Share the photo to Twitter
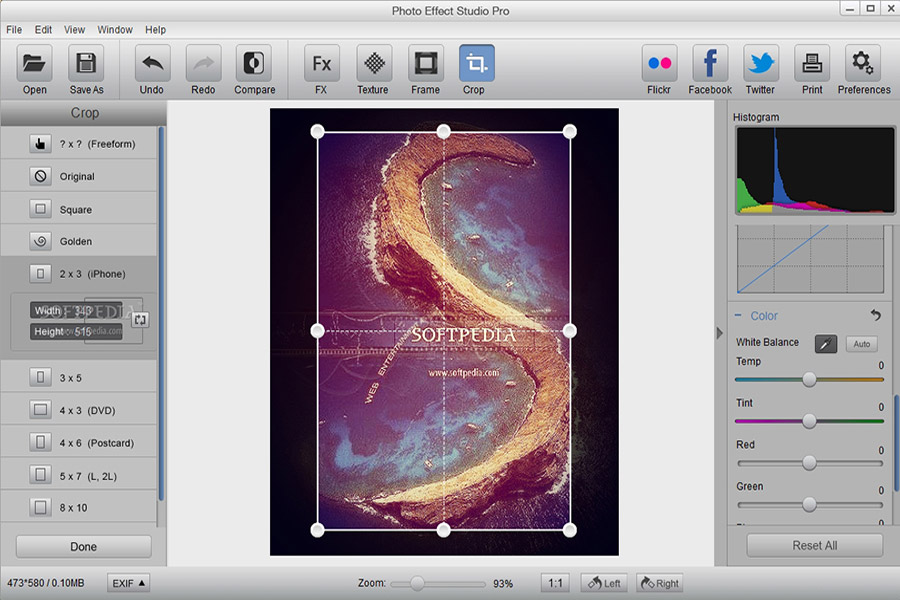 pos(761,63)
